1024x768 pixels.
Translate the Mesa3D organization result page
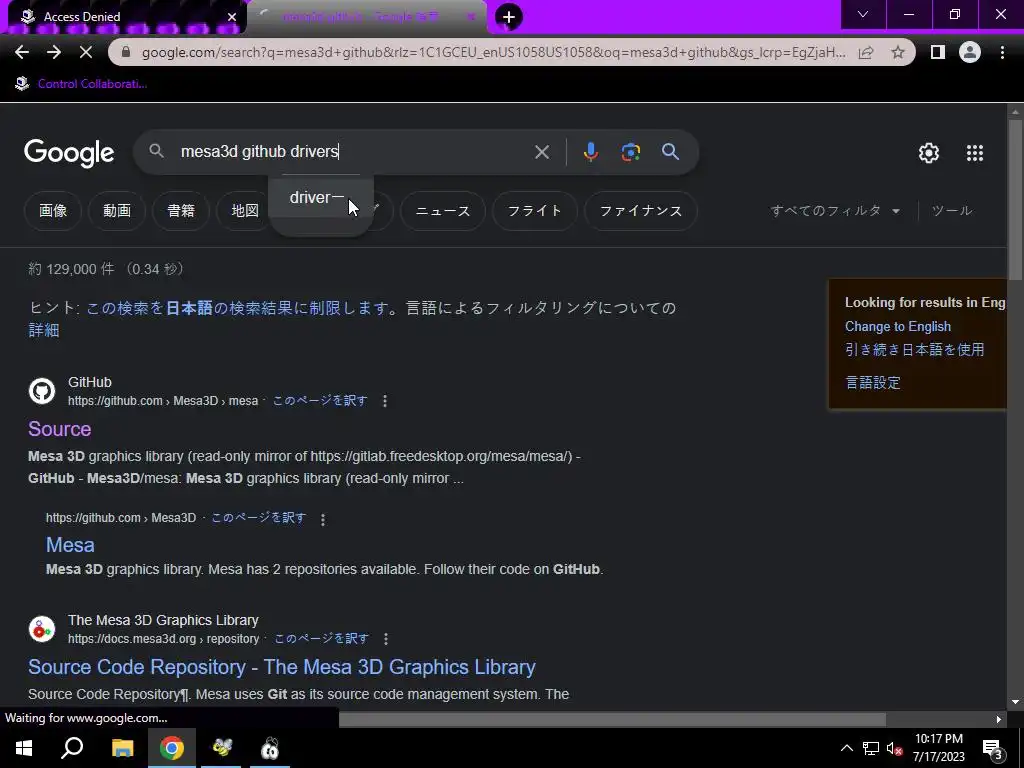258,518
